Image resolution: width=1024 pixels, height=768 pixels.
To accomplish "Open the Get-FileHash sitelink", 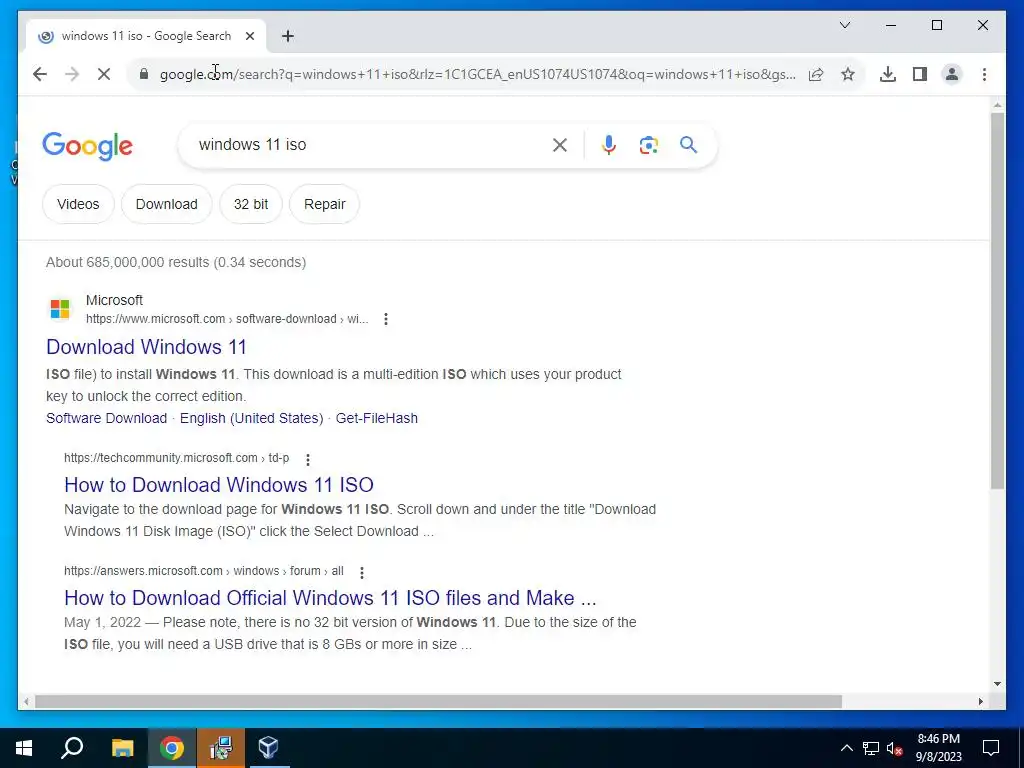I will tap(377, 418).
